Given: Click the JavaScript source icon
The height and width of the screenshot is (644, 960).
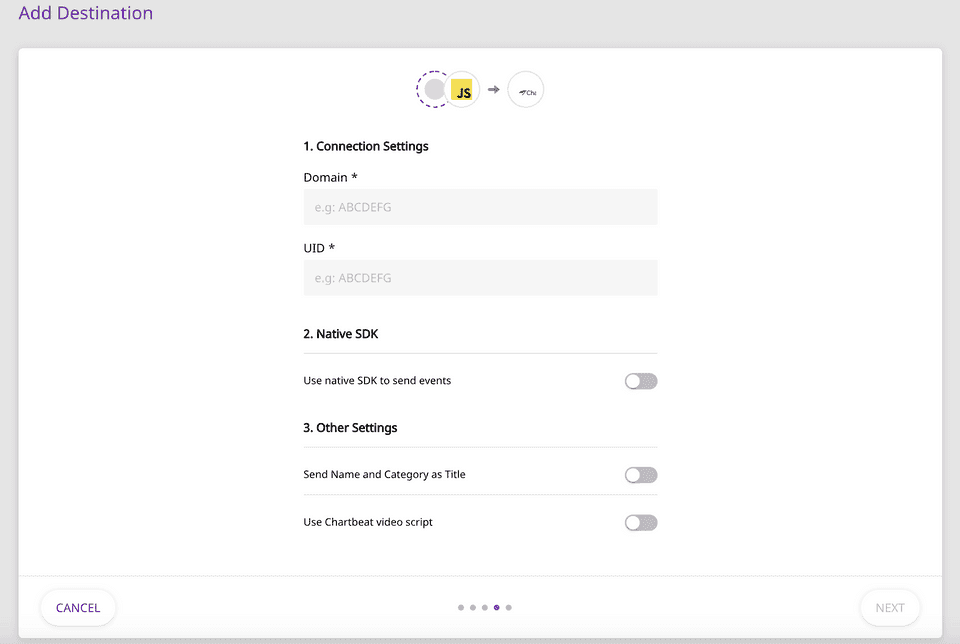Looking at the screenshot, I should point(463,91).
